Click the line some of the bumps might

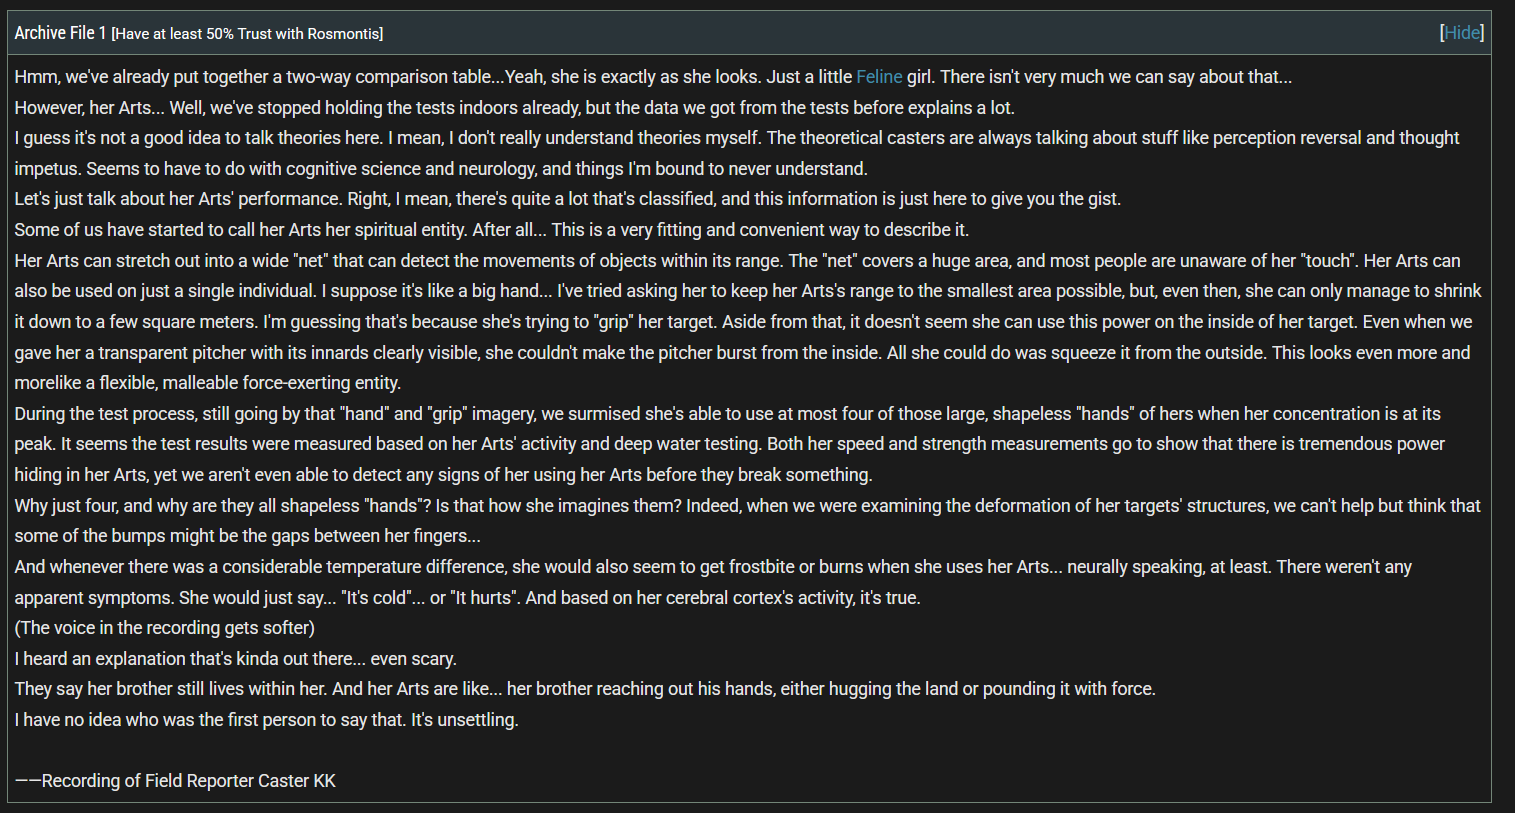247,536
